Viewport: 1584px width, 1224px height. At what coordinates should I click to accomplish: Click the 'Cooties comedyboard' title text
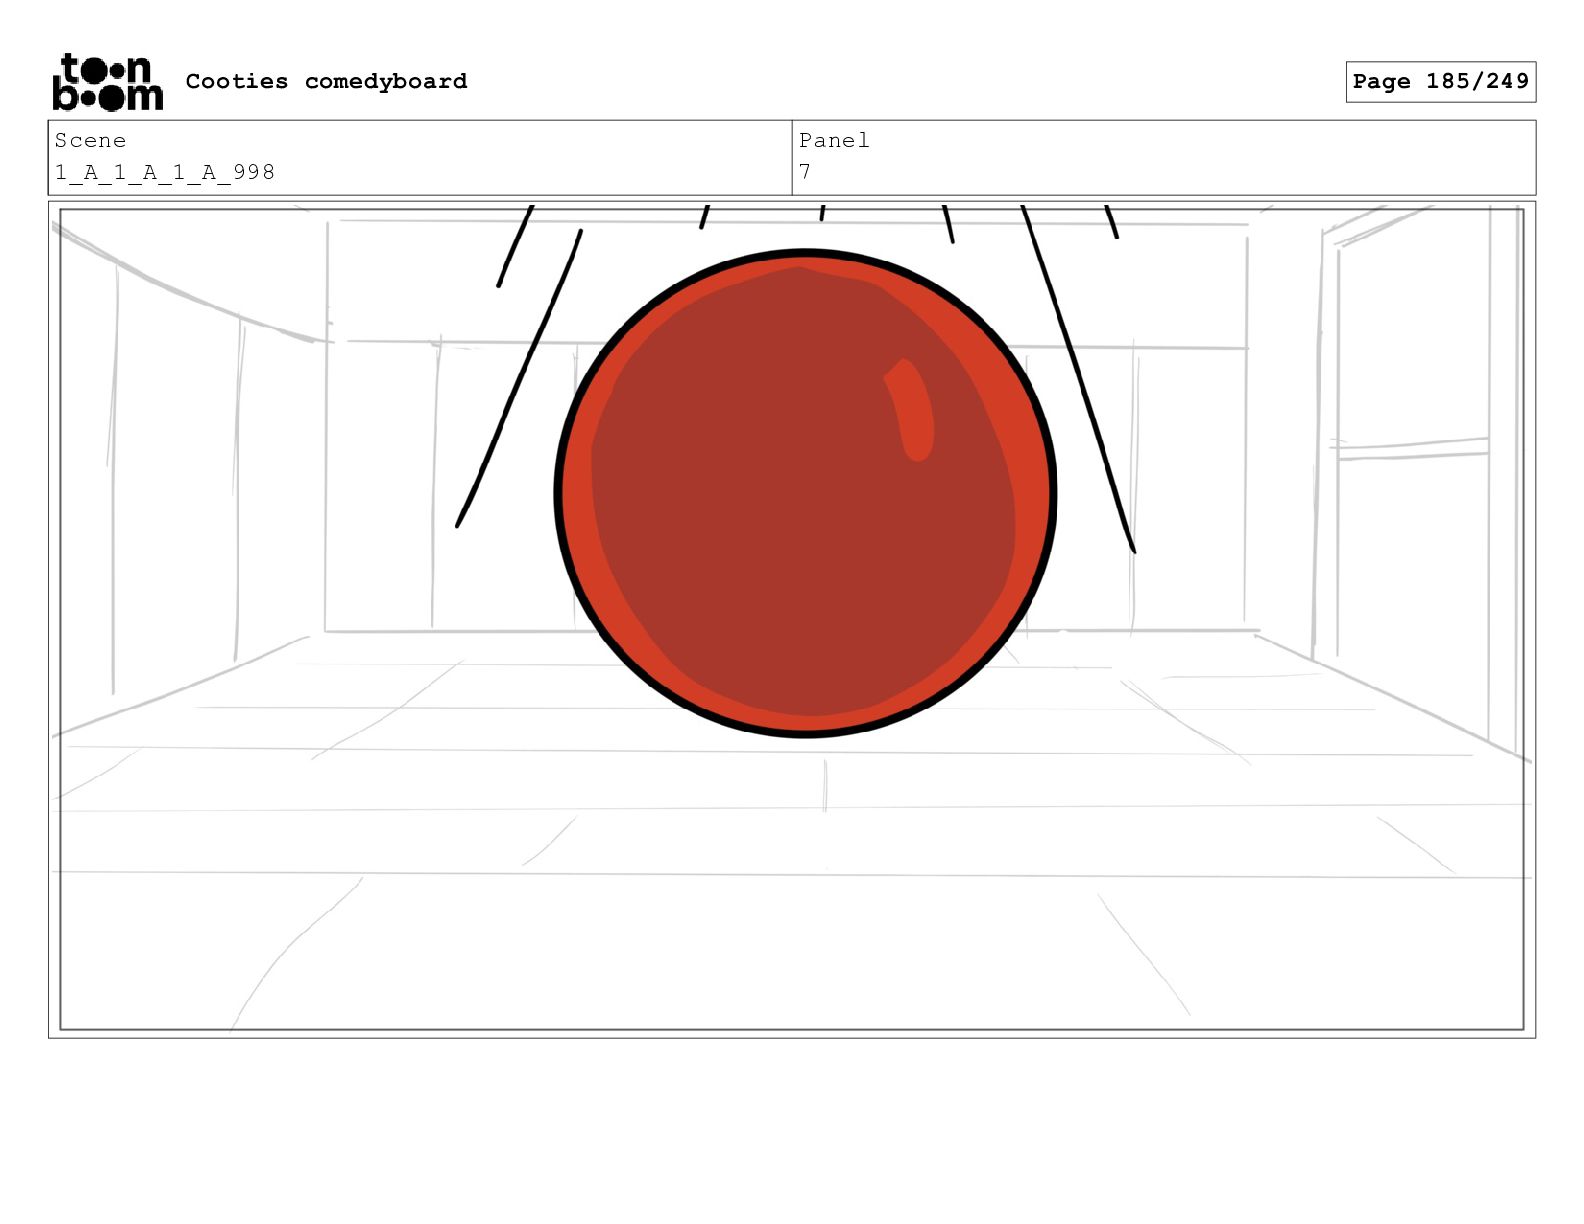pyautogui.click(x=326, y=81)
